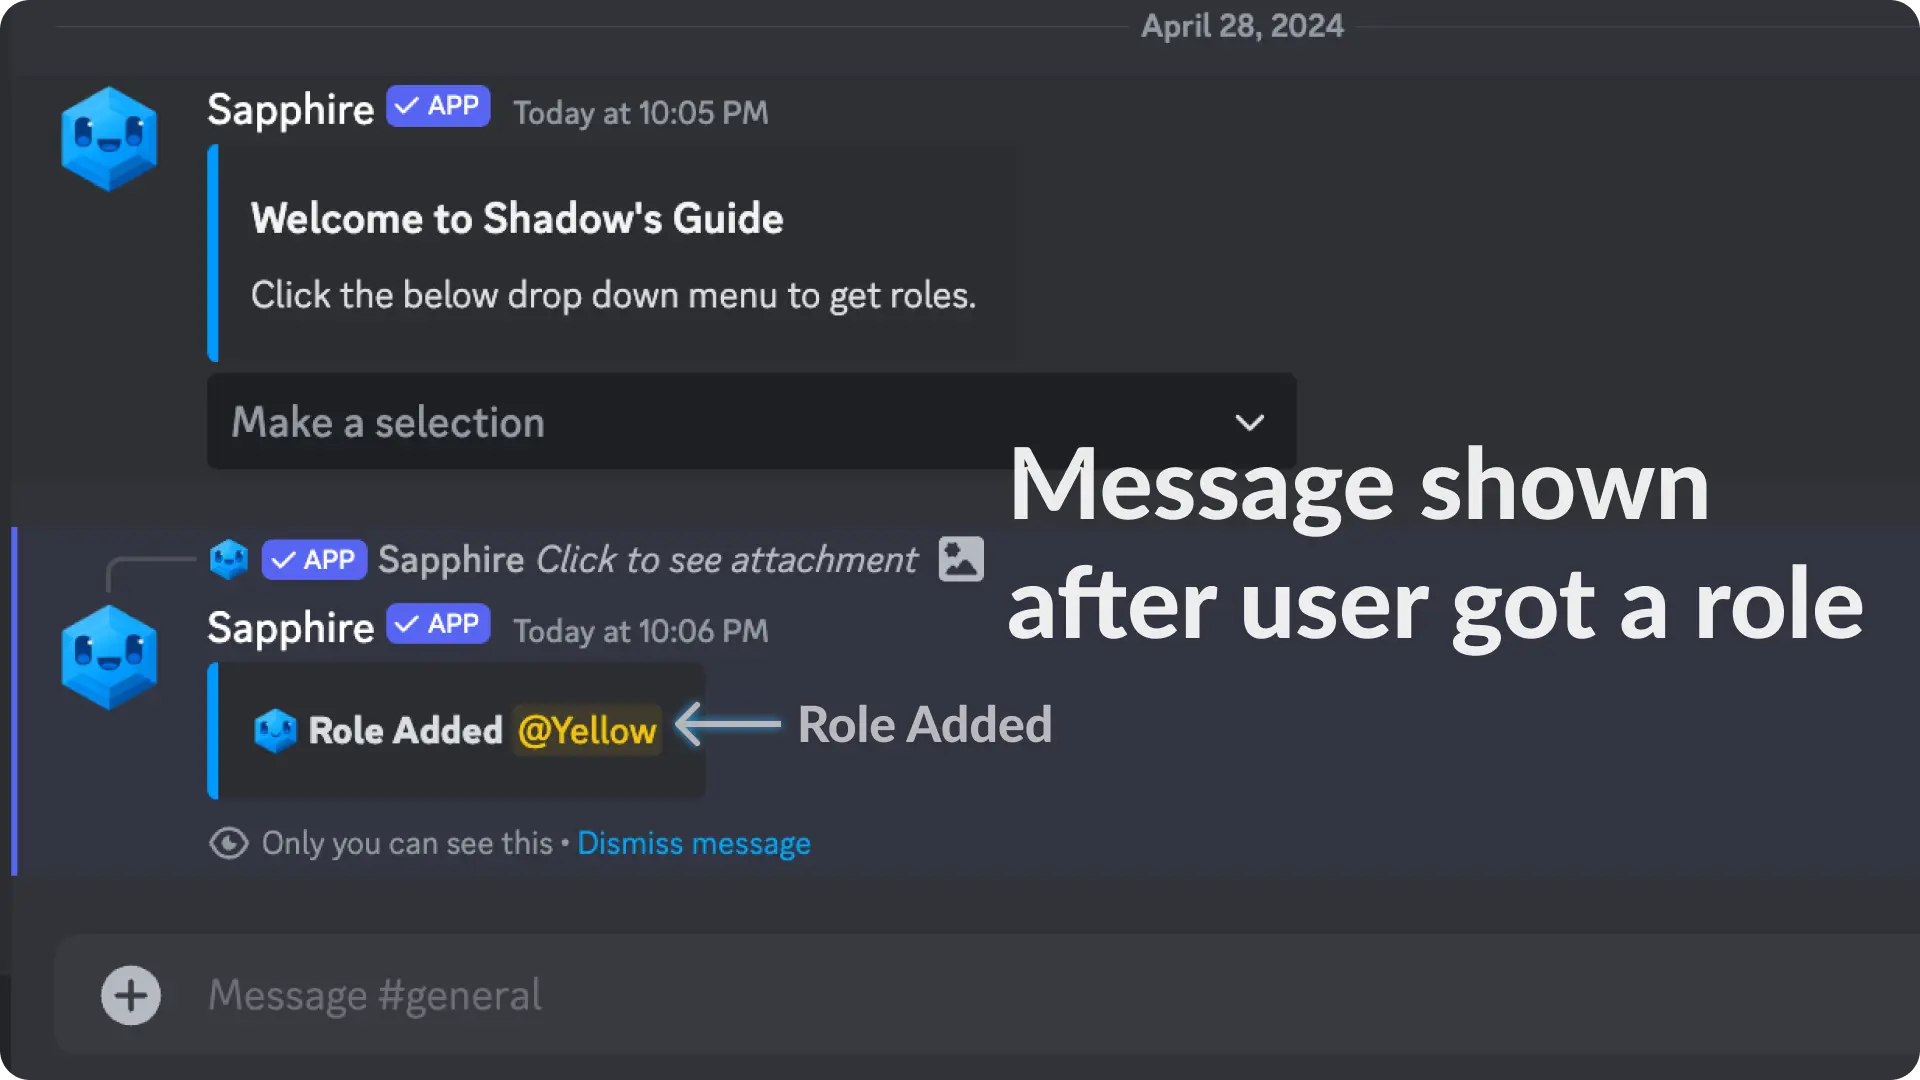Click the eye icon beside Only you can see this
Viewport: 1920px width, 1080px height.
229,843
